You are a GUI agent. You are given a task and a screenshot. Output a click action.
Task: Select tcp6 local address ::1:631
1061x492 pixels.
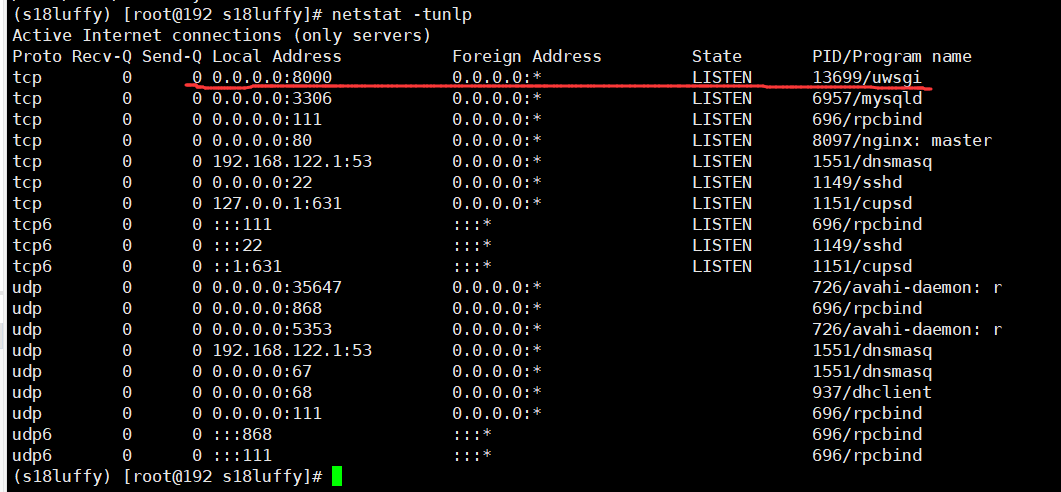coord(247,266)
